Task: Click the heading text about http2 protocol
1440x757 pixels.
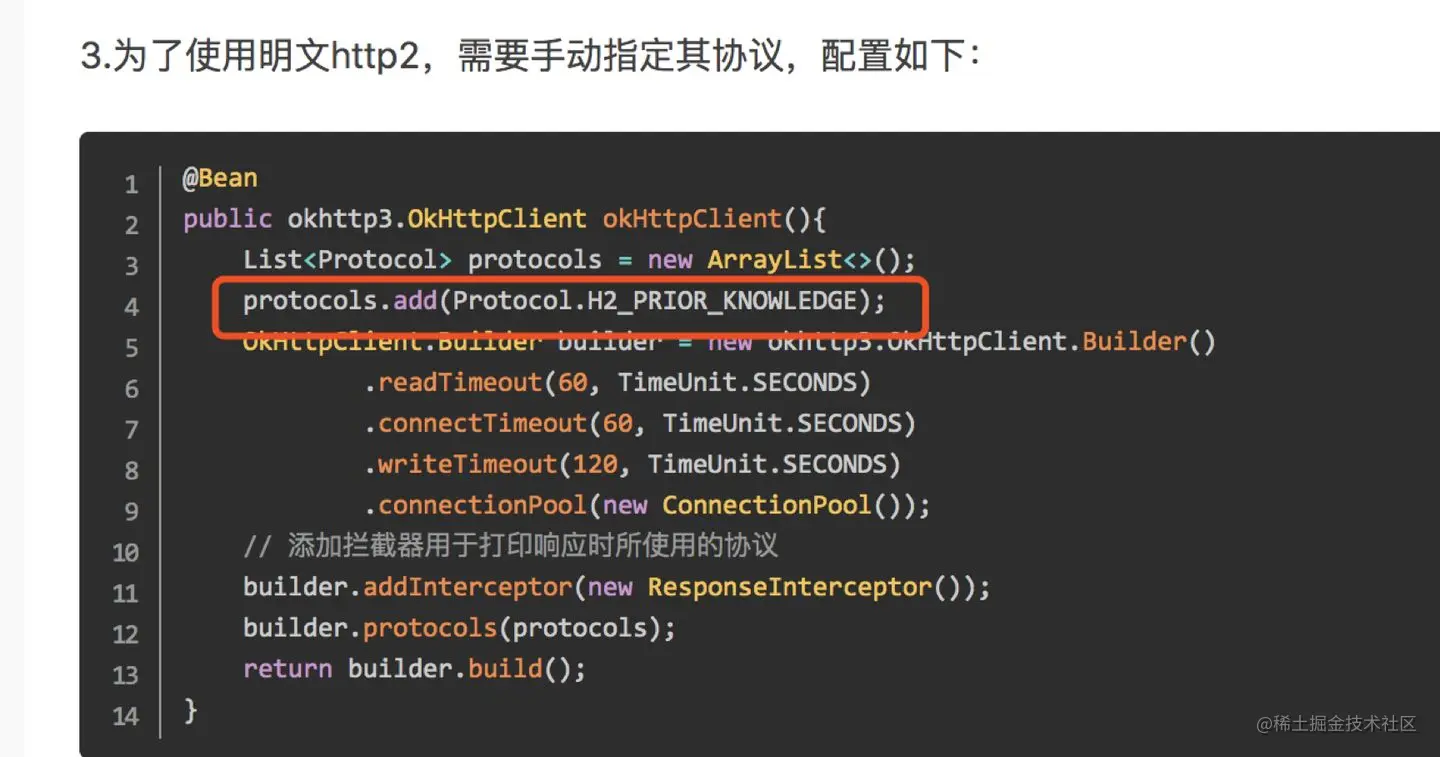Action: point(531,56)
